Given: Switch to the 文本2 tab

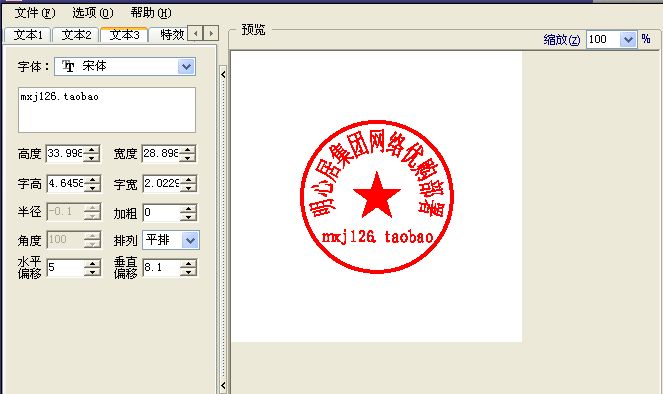Looking at the screenshot, I should 76,35.
